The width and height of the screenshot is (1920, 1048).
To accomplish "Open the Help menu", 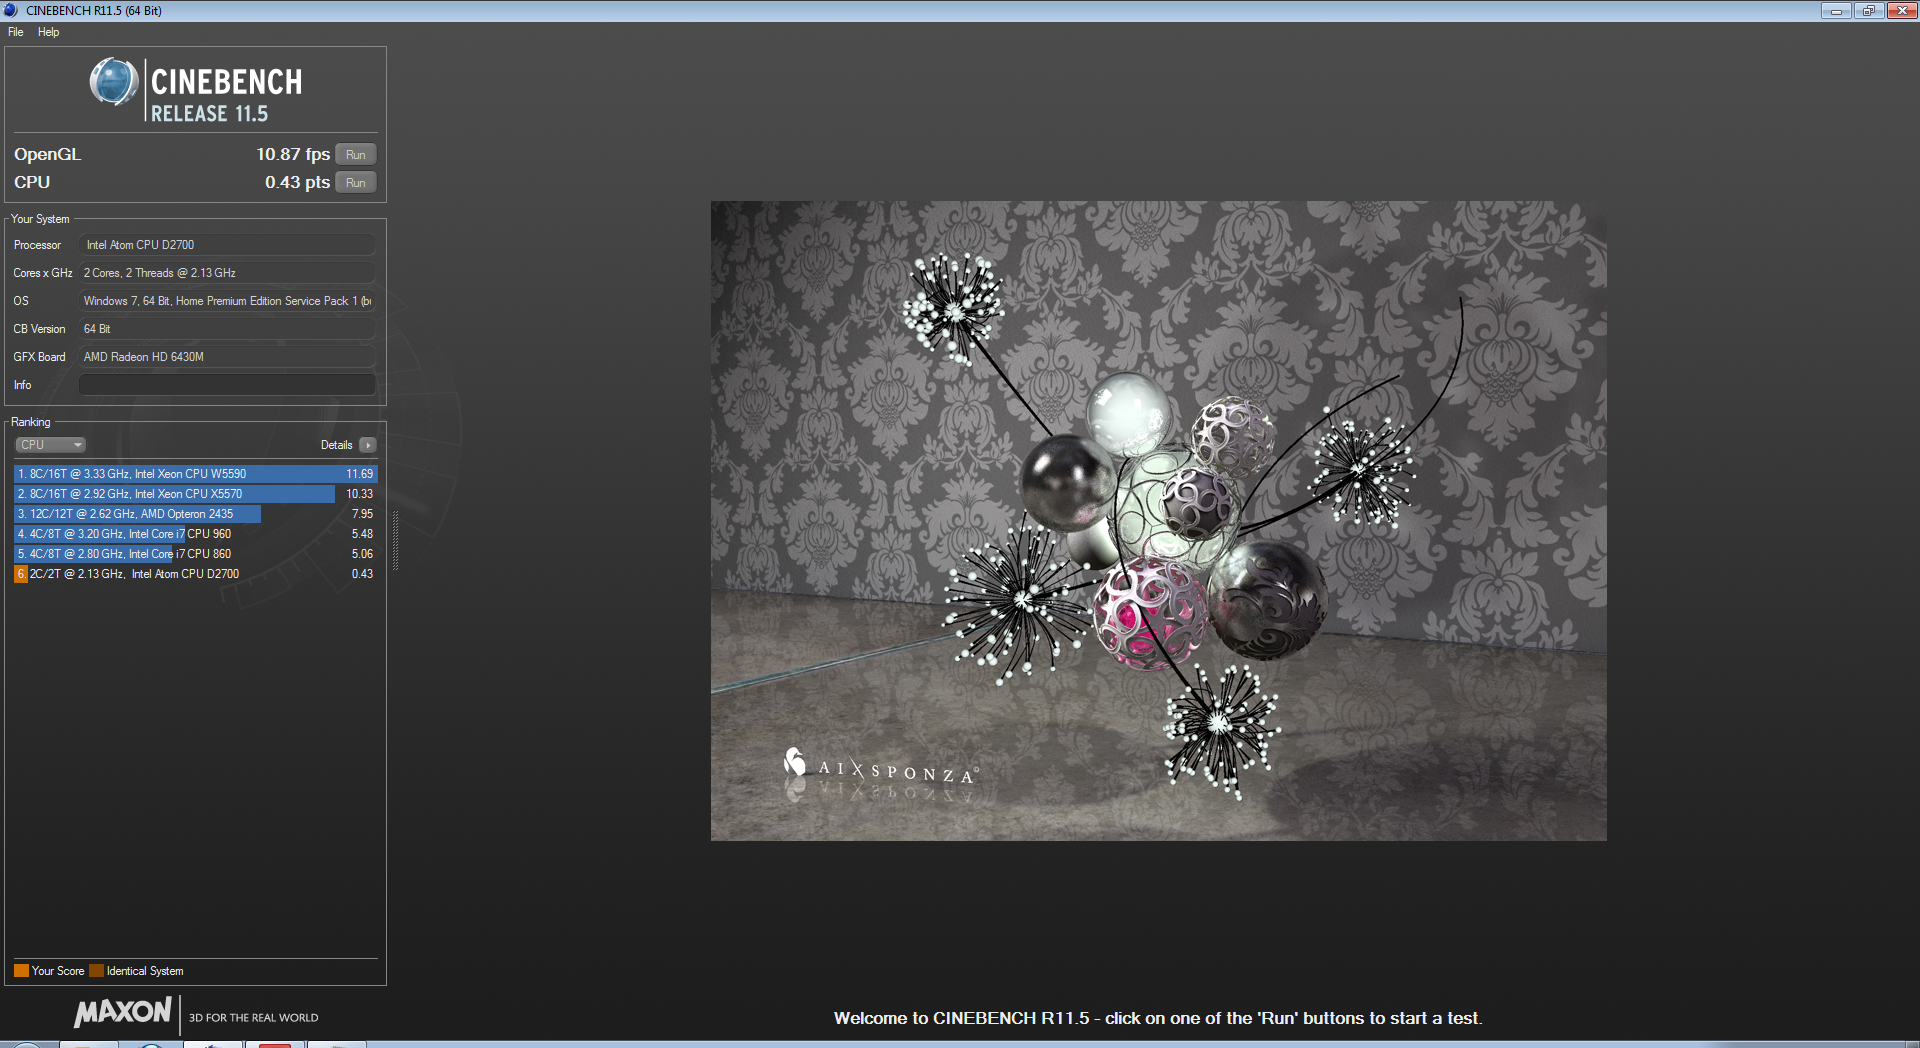I will click(48, 32).
